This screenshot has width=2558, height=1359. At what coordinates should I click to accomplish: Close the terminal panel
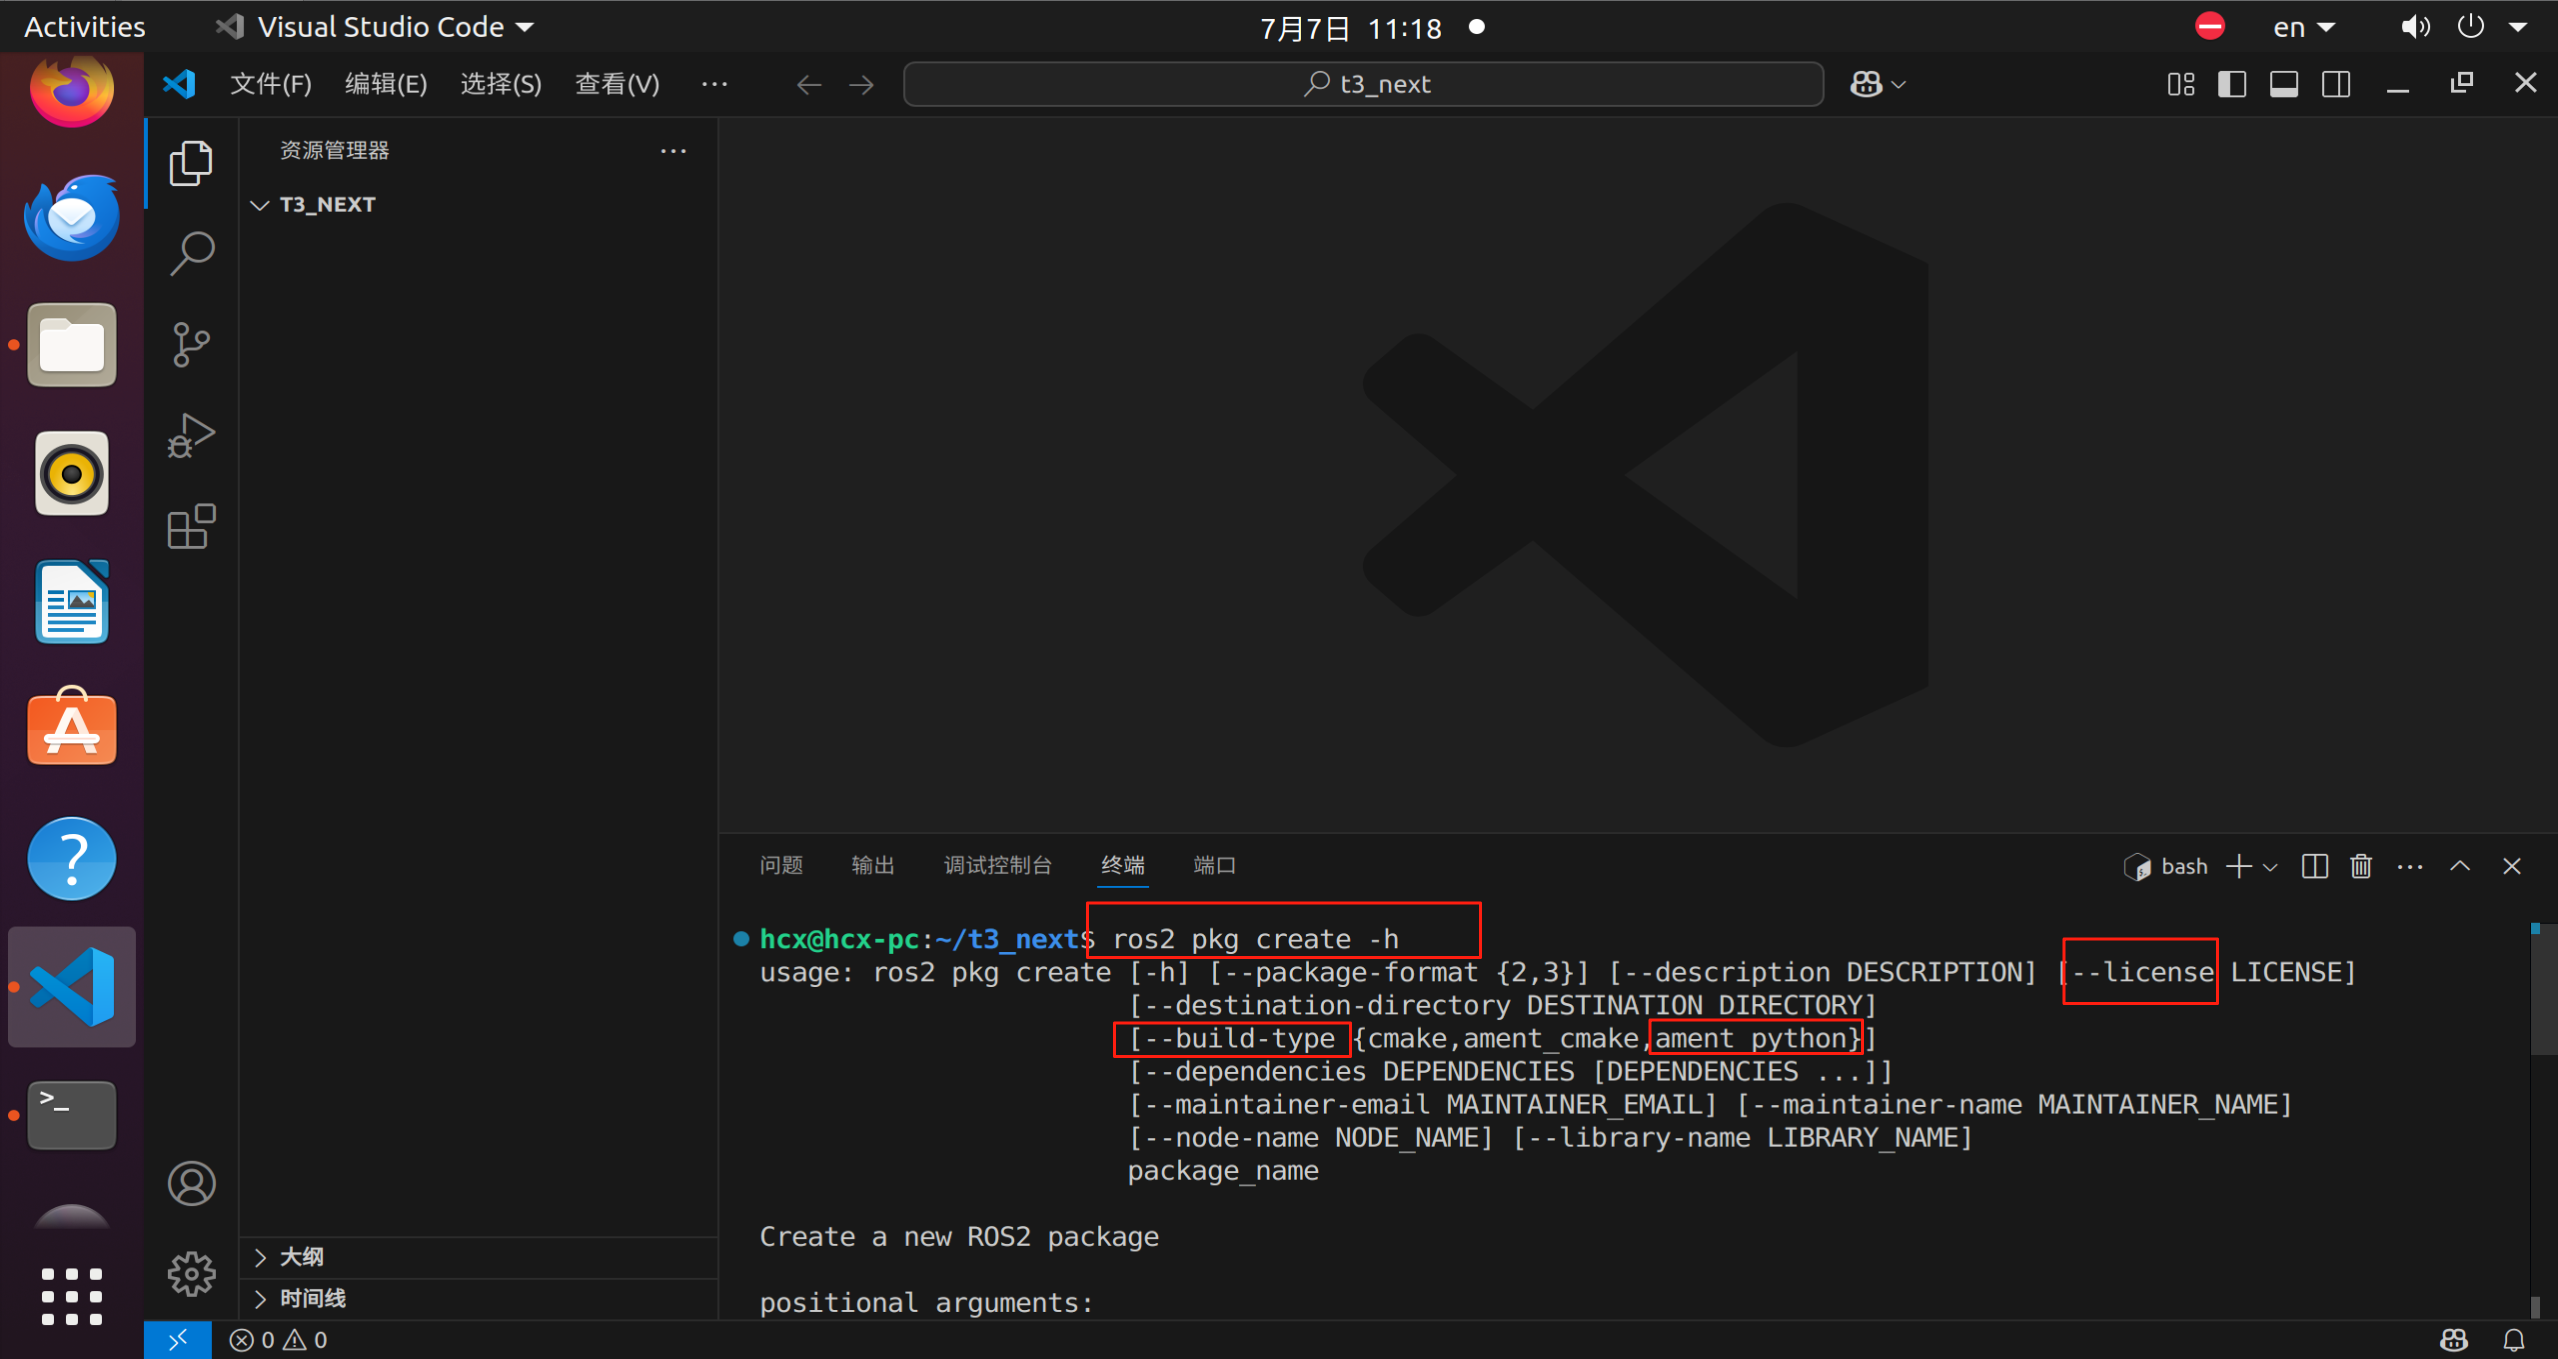click(2511, 866)
